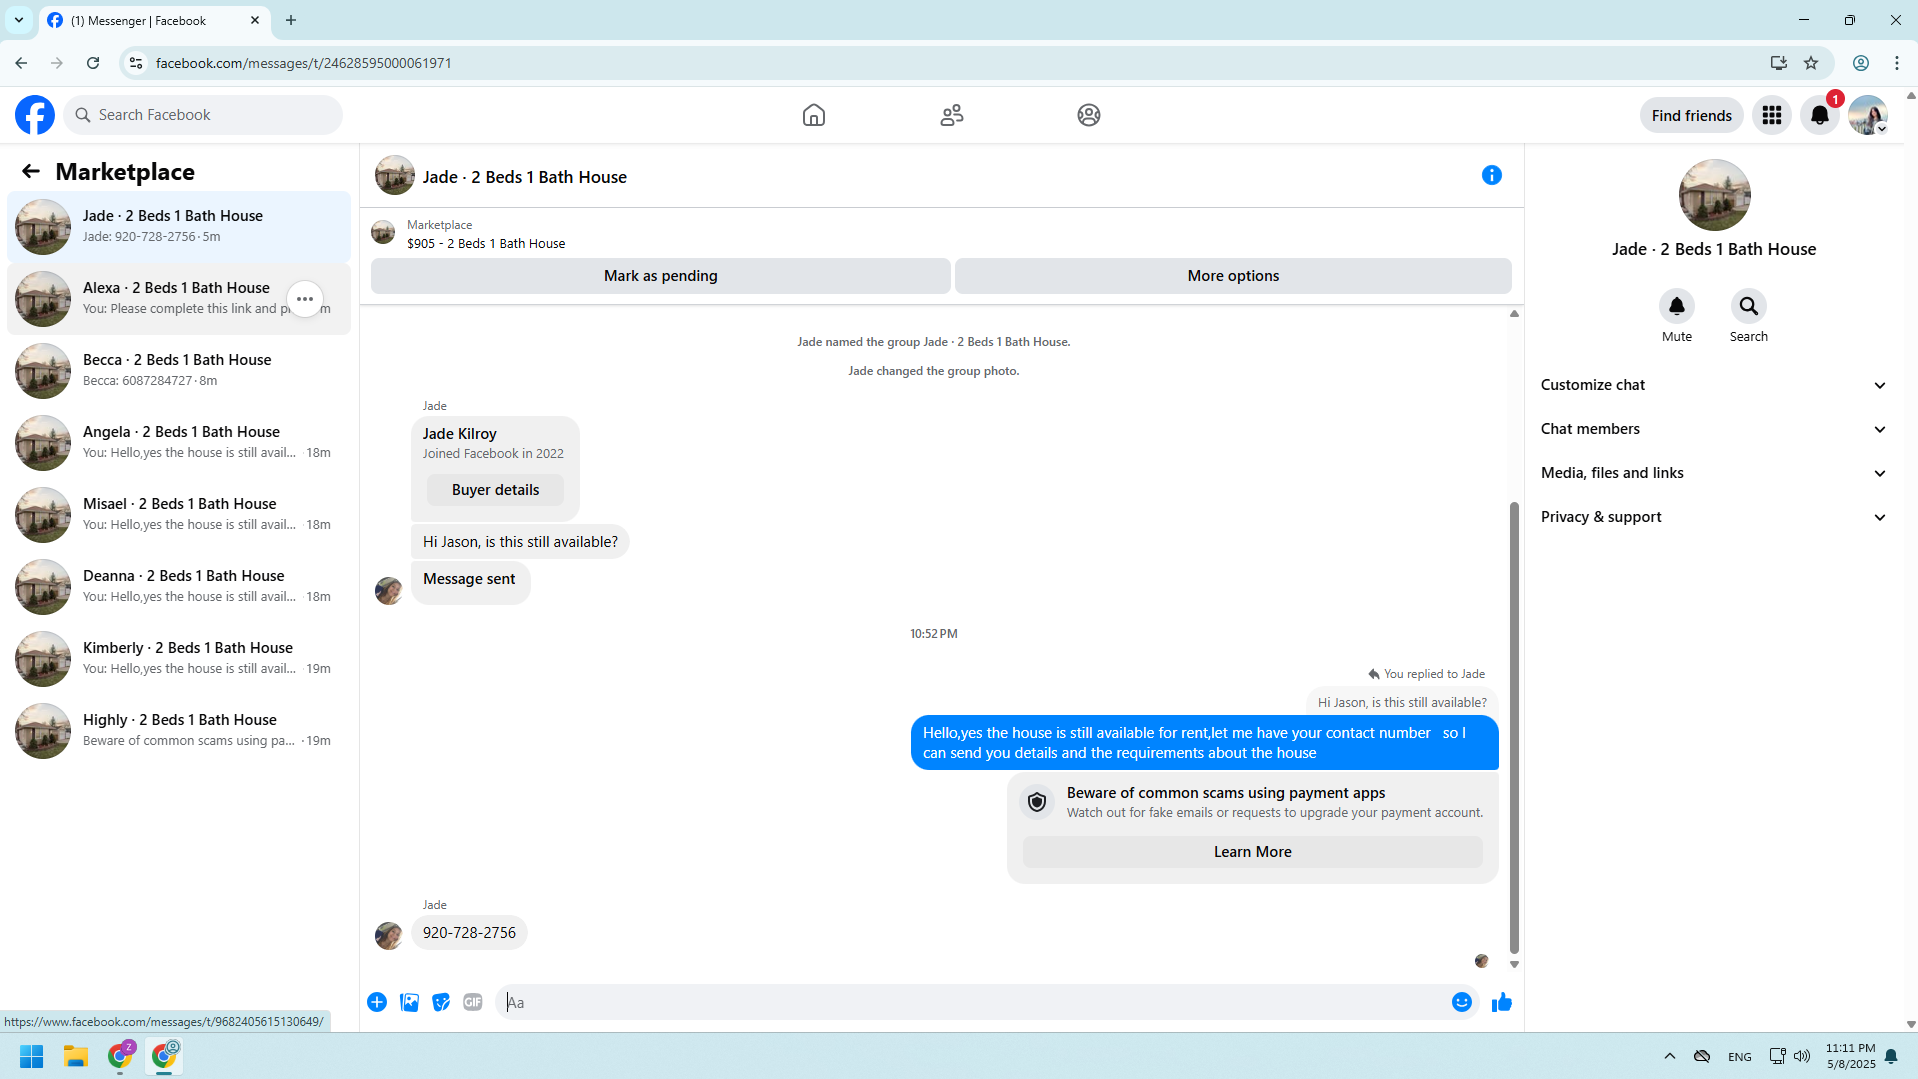Open Highly conversation in chat list
Screen dimensions: 1918x1079
(179, 730)
